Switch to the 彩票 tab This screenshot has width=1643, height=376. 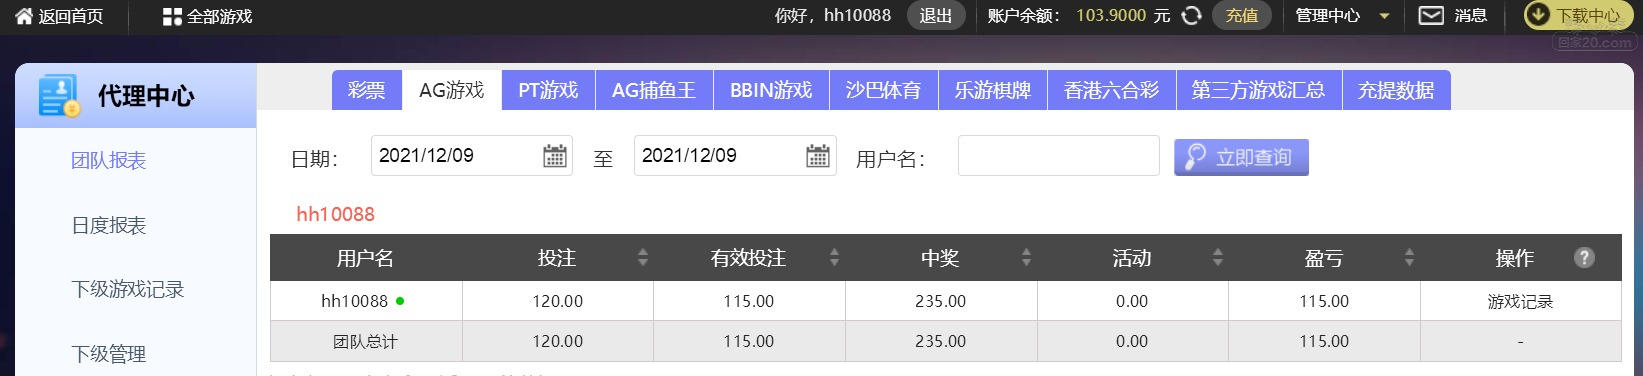367,90
